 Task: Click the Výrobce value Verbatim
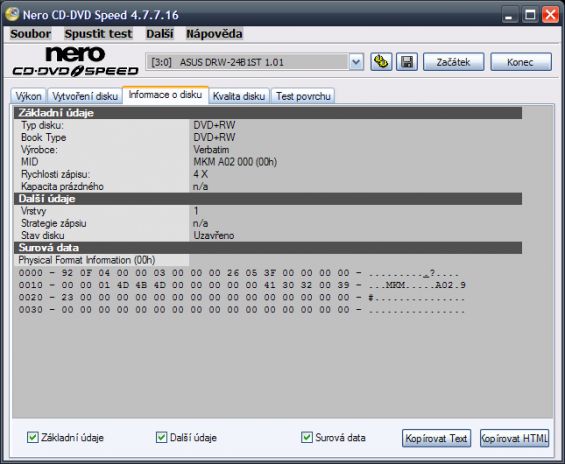tap(211, 150)
